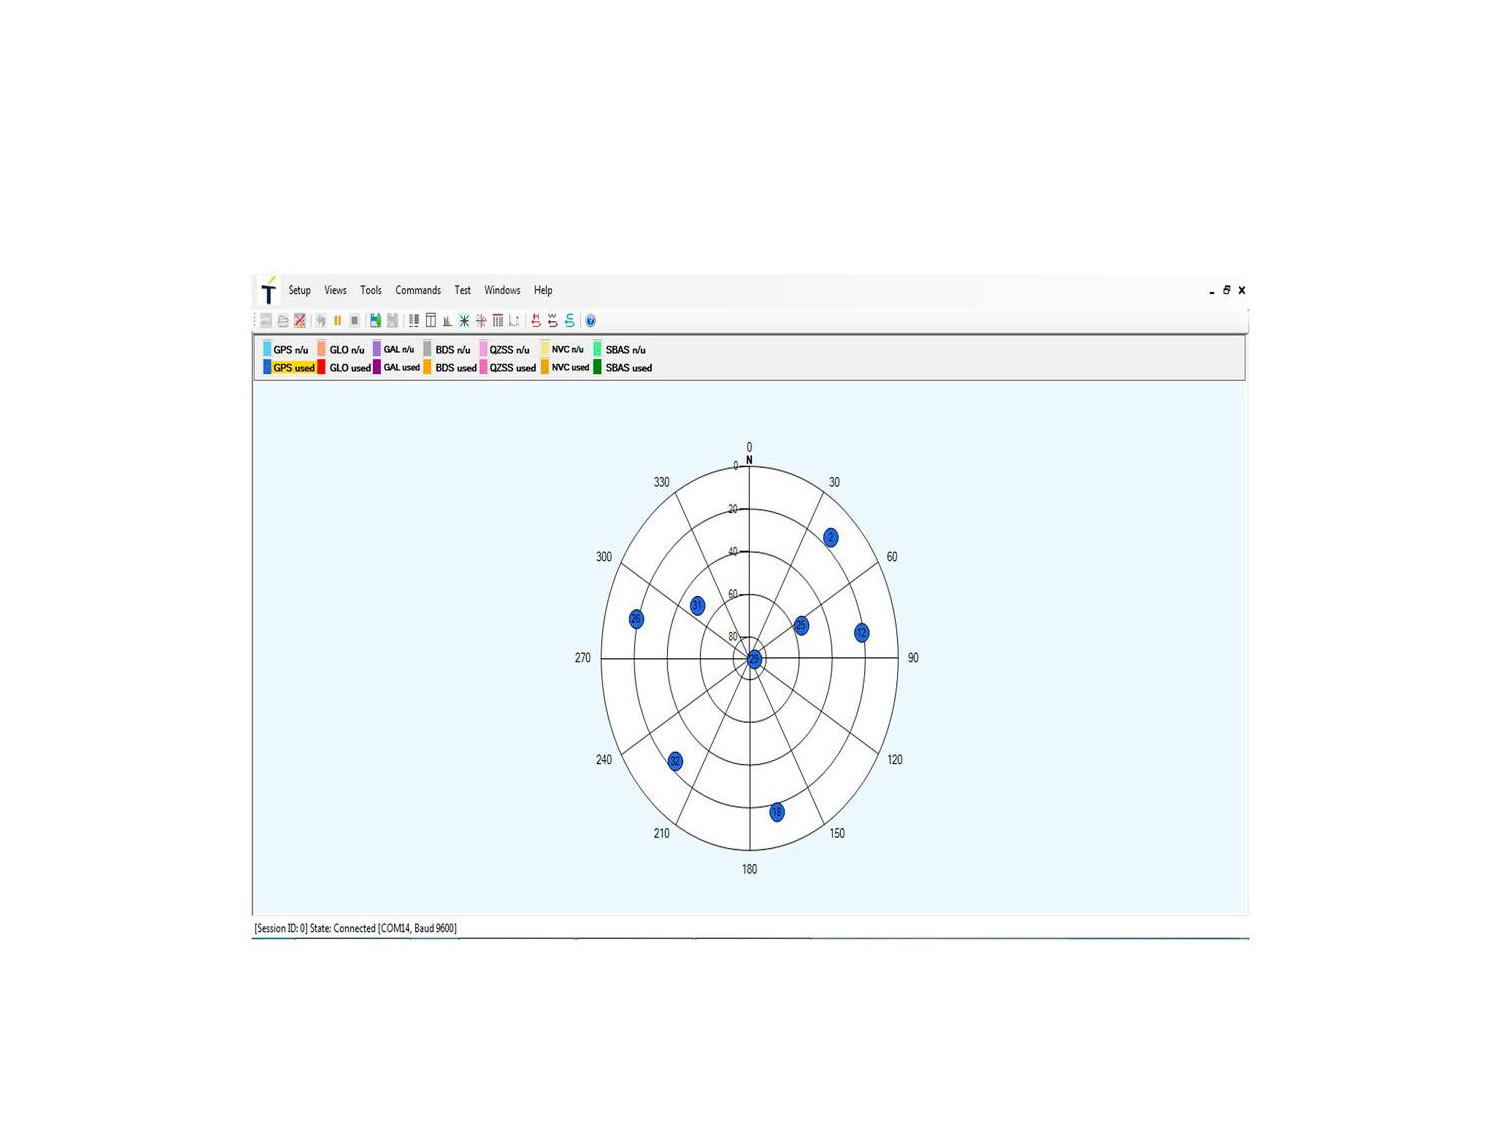Click the Help menu item
The height and width of the screenshot is (1125, 1500).
click(543, 291)
